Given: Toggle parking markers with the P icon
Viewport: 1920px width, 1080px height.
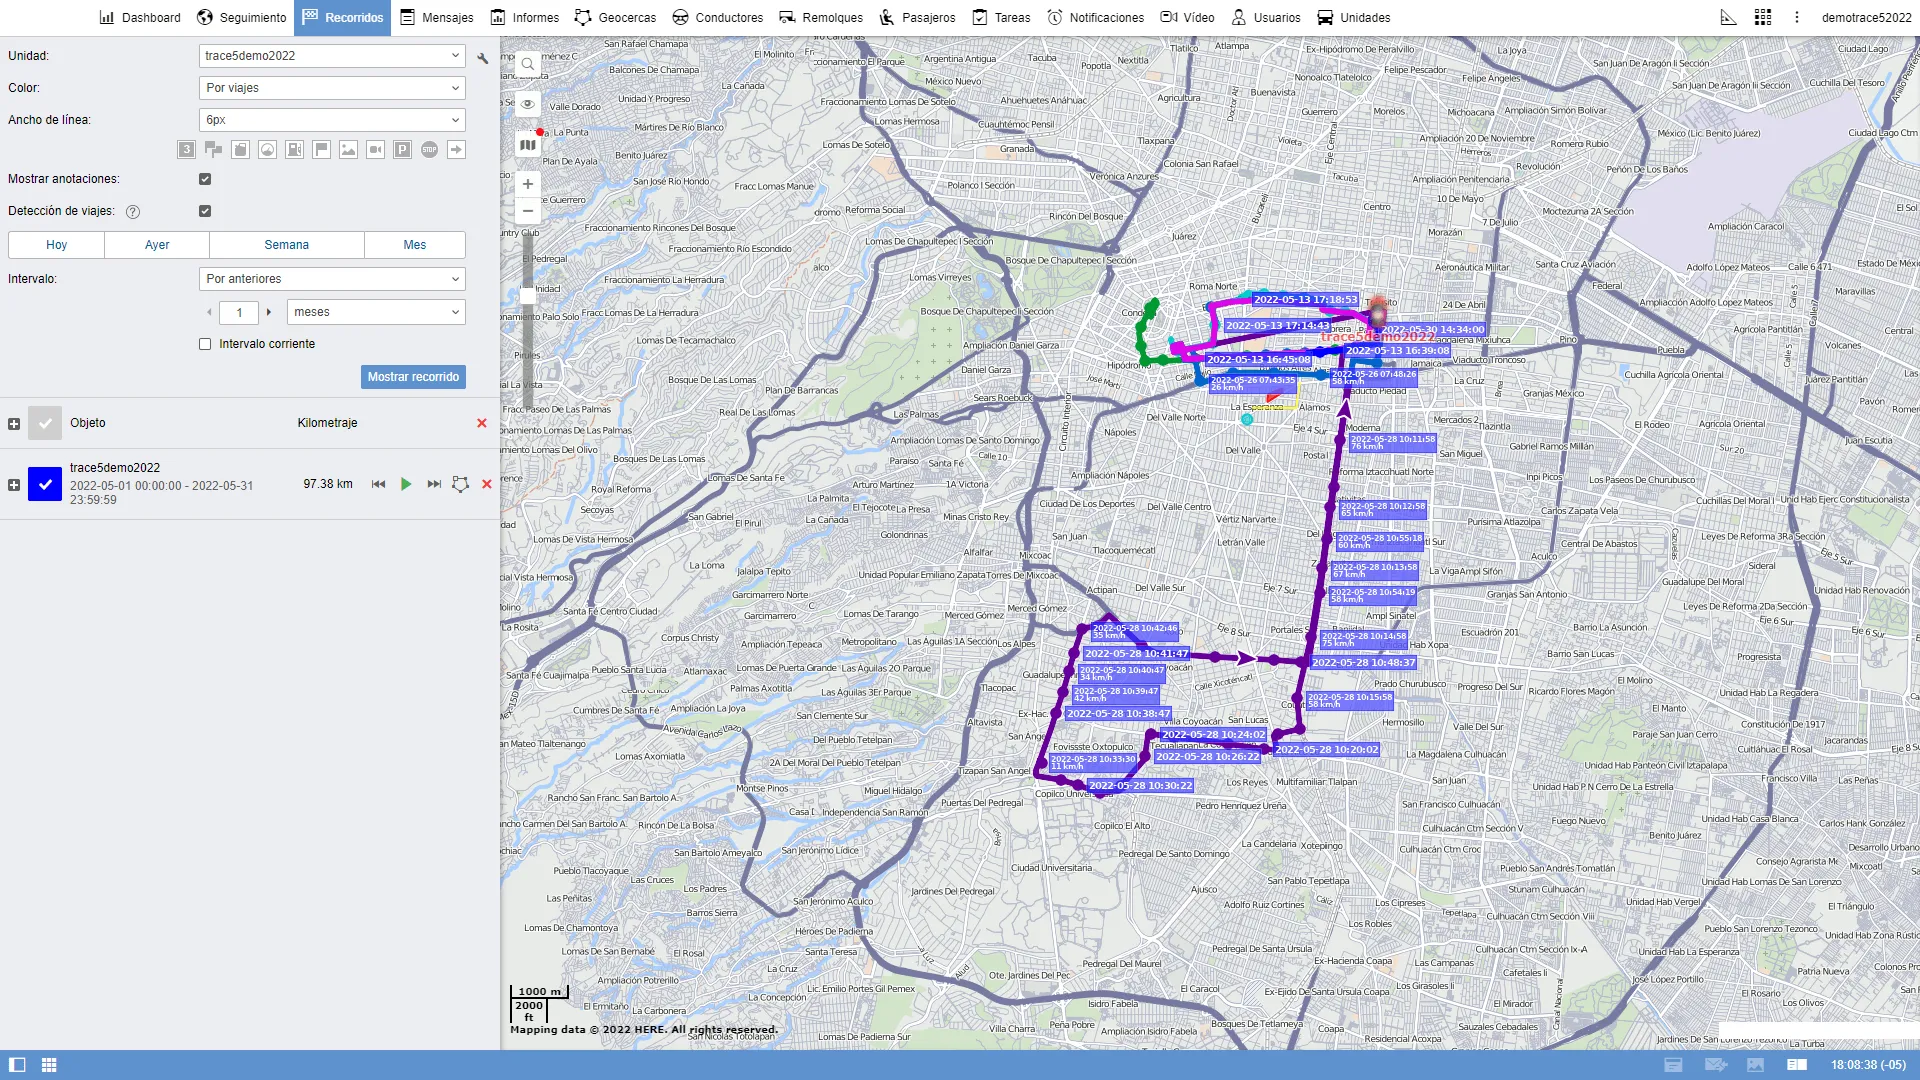Looking at the screenshot, I should (402, 149).
